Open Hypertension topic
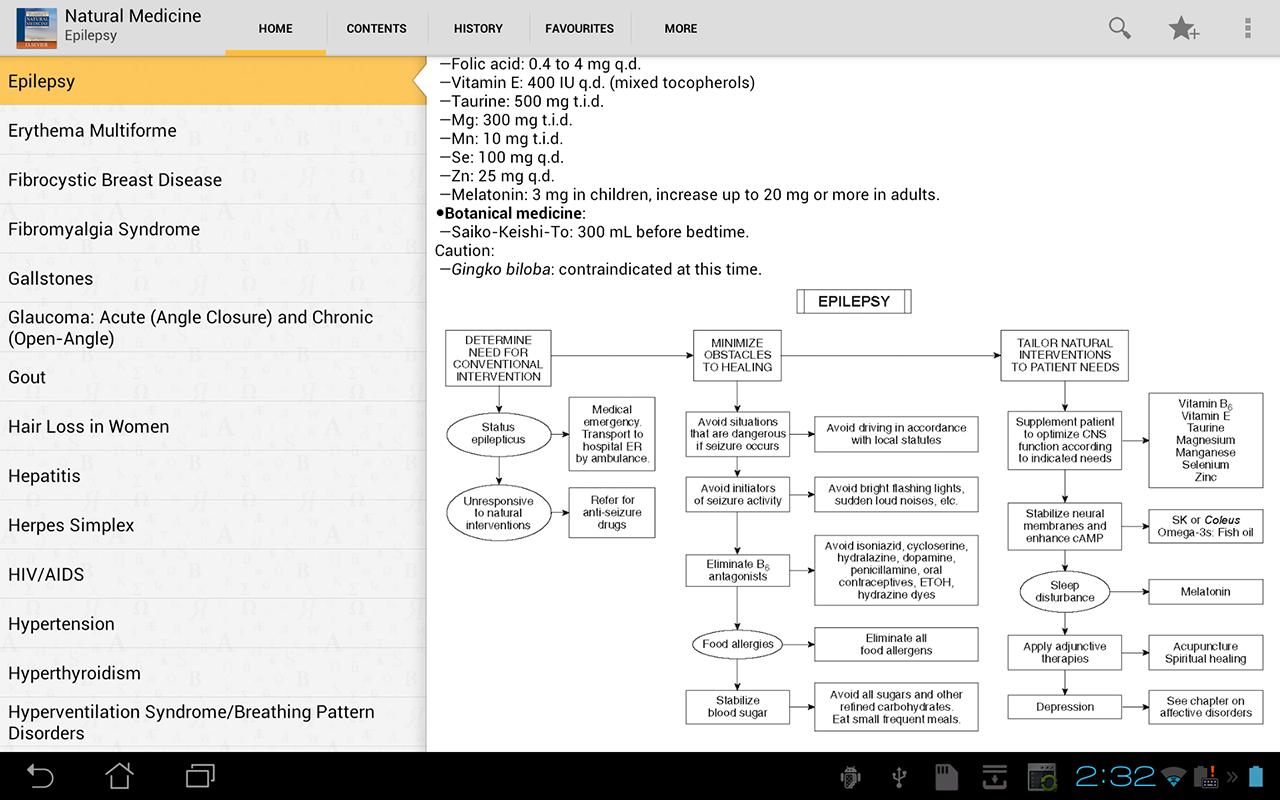This screenshot has height=800, width=1280. tap(213, 624)
